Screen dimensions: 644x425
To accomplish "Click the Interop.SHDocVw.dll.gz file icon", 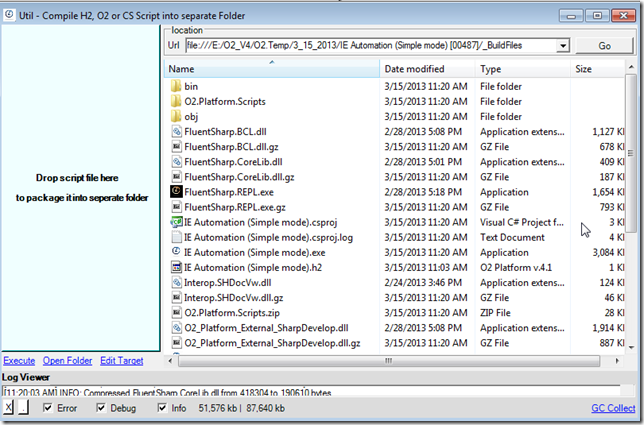I will click(176, 298).
